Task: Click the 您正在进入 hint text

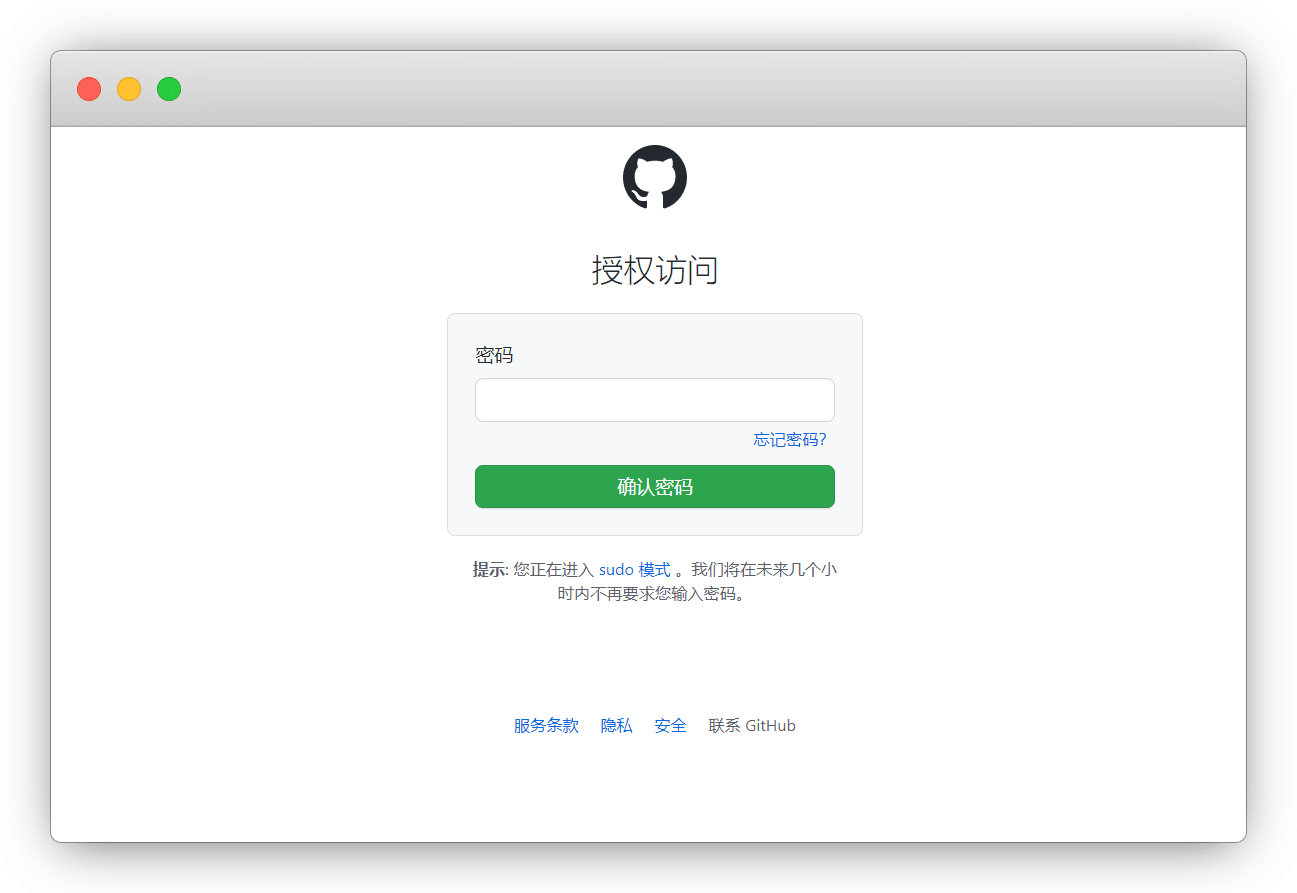Action: [553, 570]
